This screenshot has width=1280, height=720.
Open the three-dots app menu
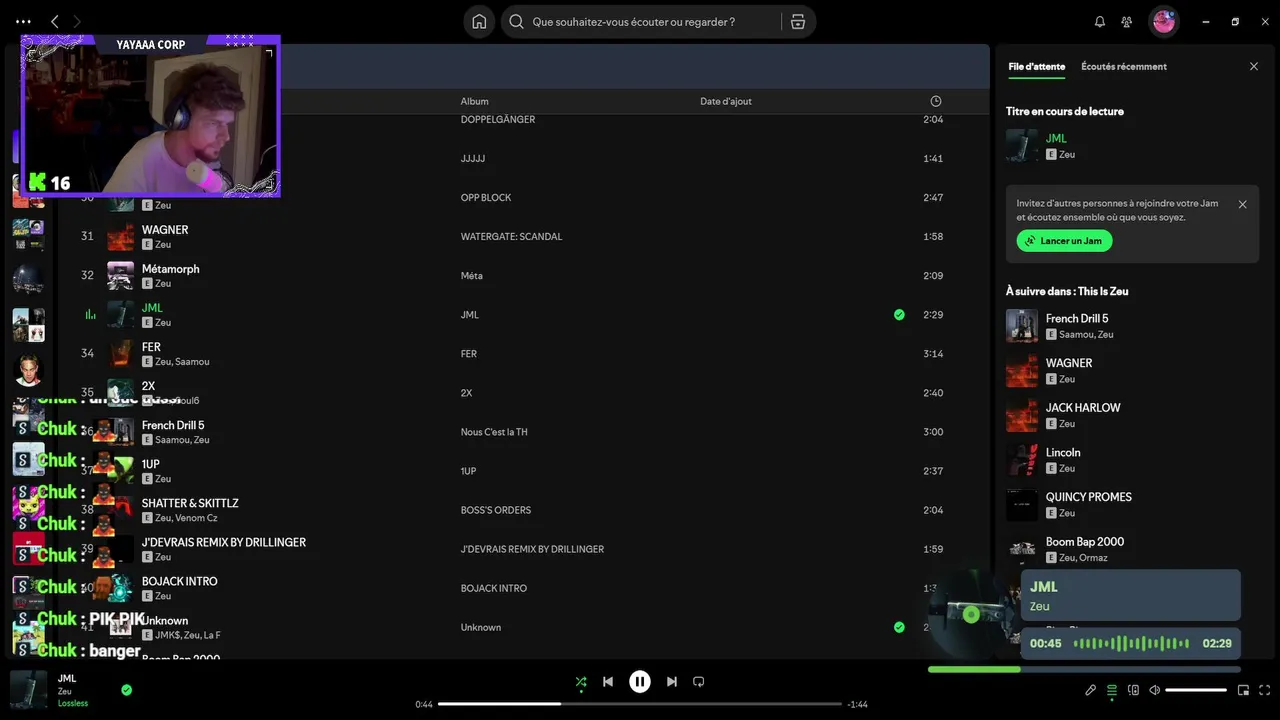(23, 21)
